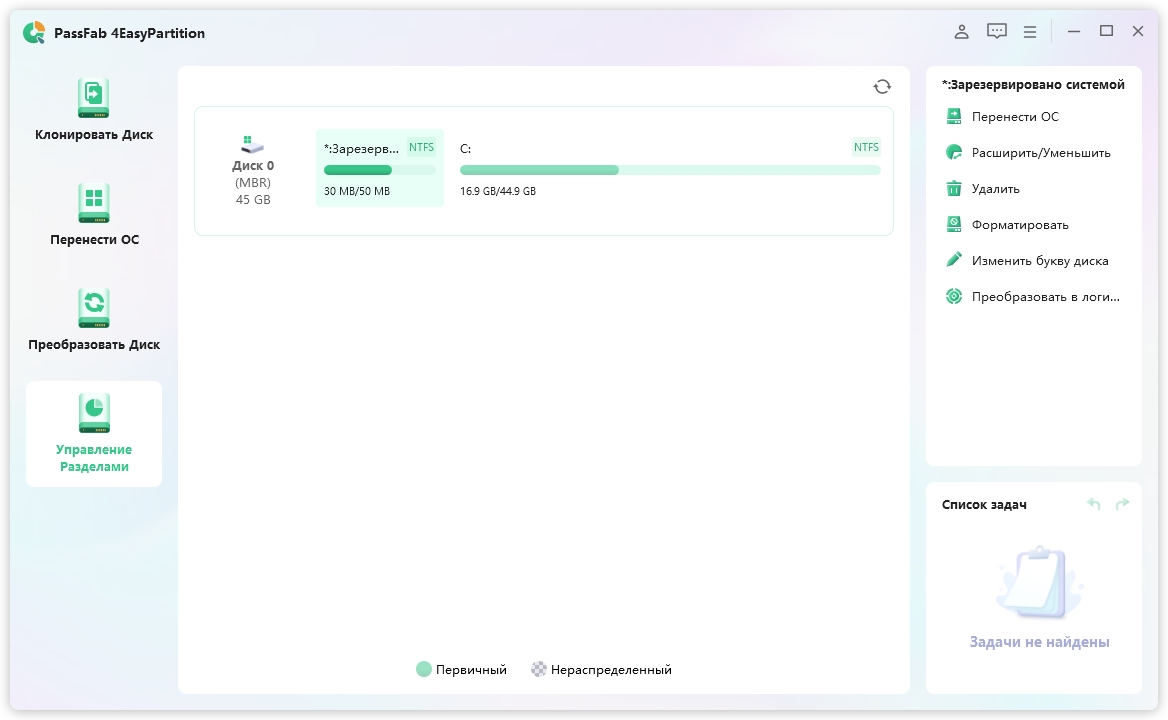Click the Первичный legend color swatch
This screenshot has height=720, width=1168.
424,670
